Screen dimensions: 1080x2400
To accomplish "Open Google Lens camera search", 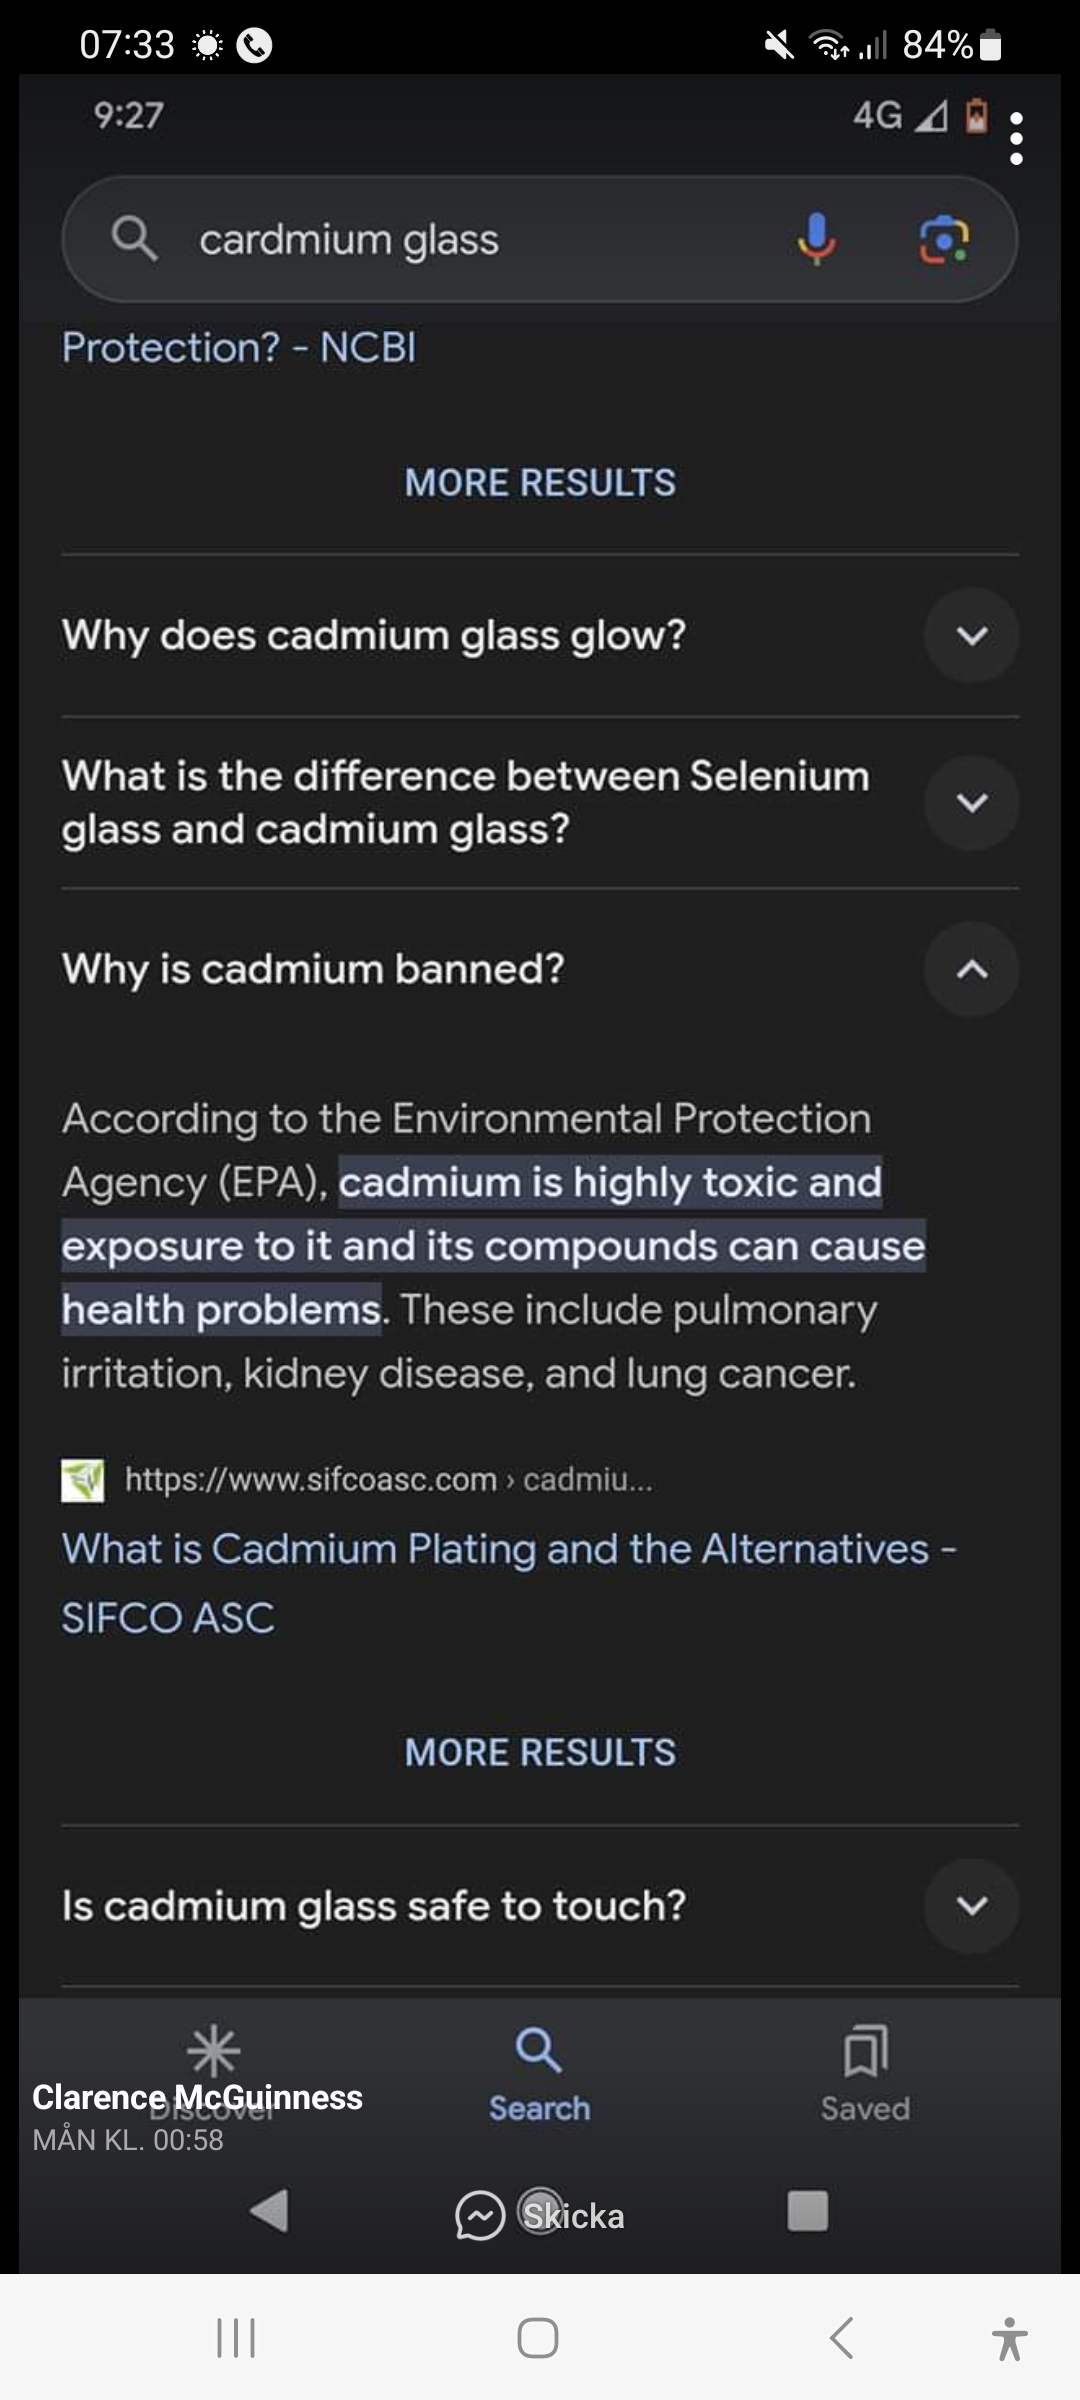I will point(944,239).
